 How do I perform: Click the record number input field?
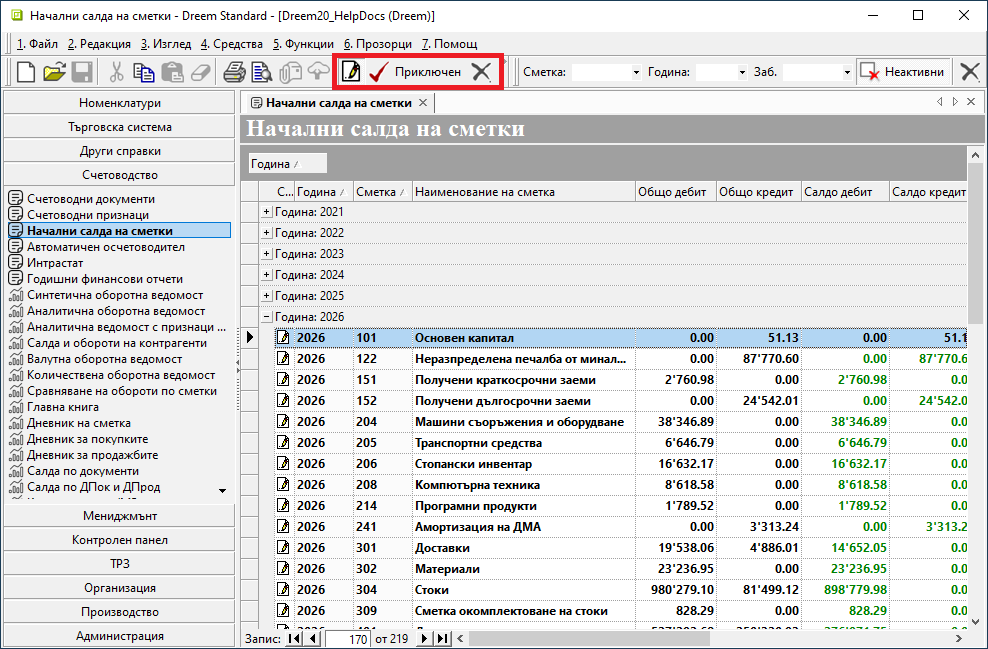click(x=347, y=638)
